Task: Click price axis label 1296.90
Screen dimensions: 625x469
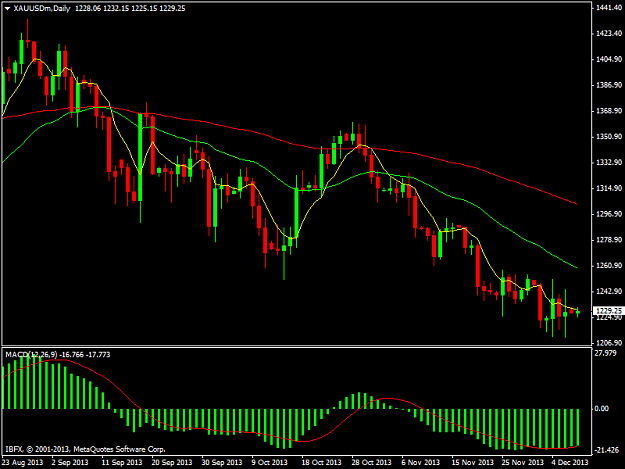Action: tap(609, 214)
